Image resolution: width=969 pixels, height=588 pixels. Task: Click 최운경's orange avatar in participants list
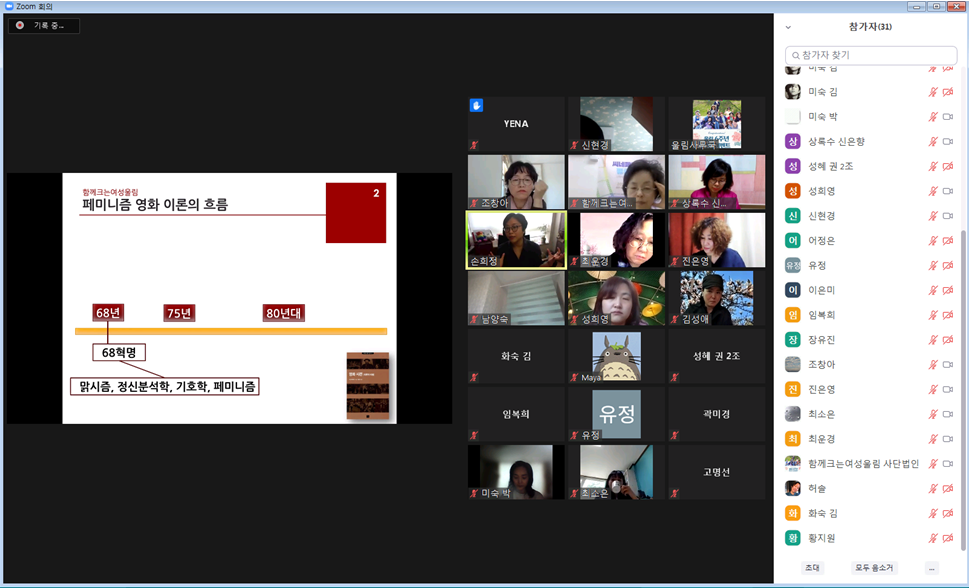[793, 438]
